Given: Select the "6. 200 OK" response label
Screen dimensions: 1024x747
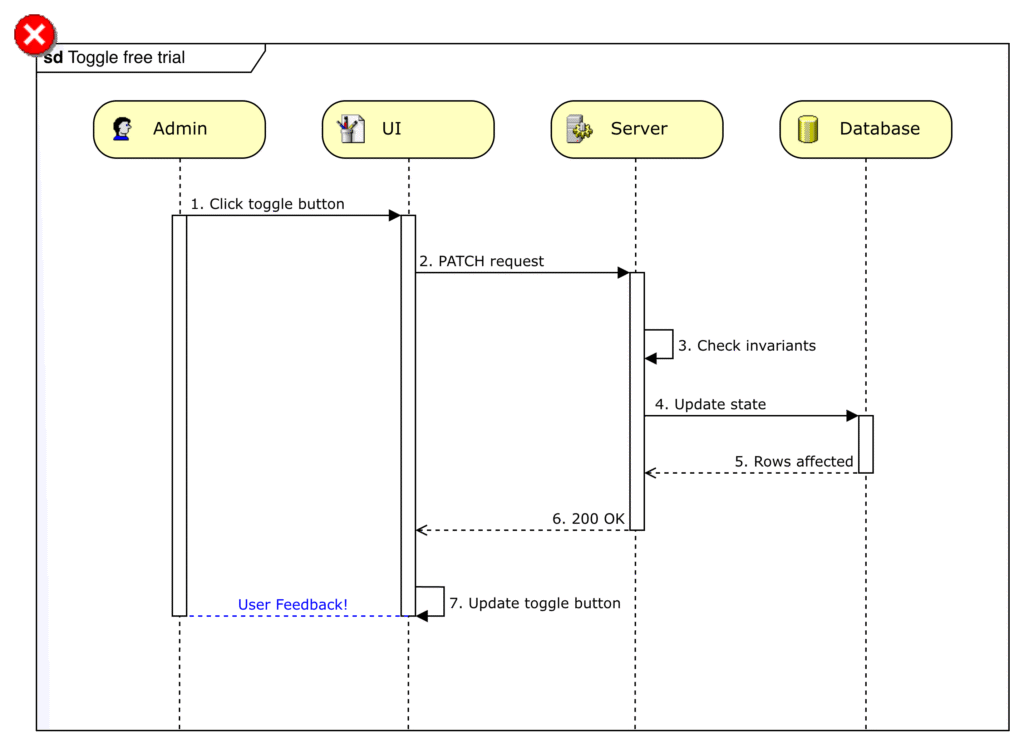Looking at the screenshot, I should point(588,519).
